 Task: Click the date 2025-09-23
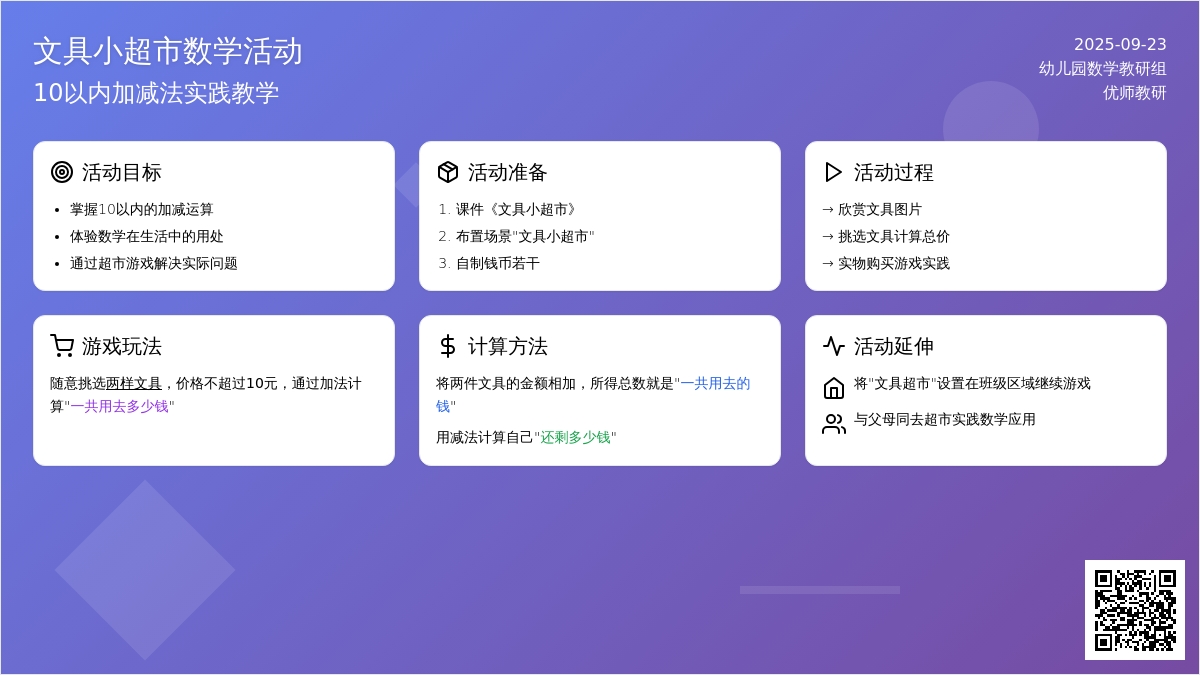click(1120, 44)
